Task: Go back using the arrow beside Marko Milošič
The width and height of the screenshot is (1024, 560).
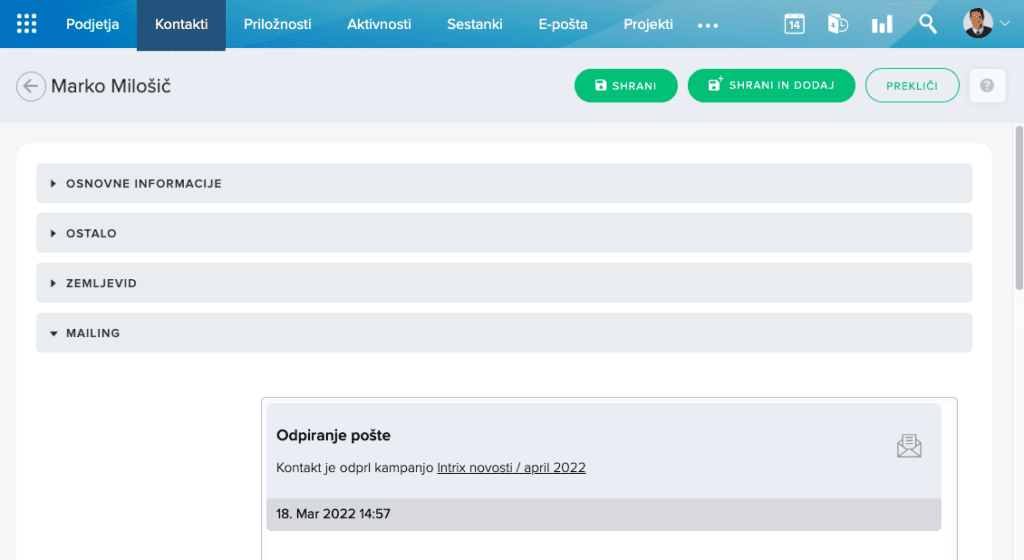Action: (30, 86)
